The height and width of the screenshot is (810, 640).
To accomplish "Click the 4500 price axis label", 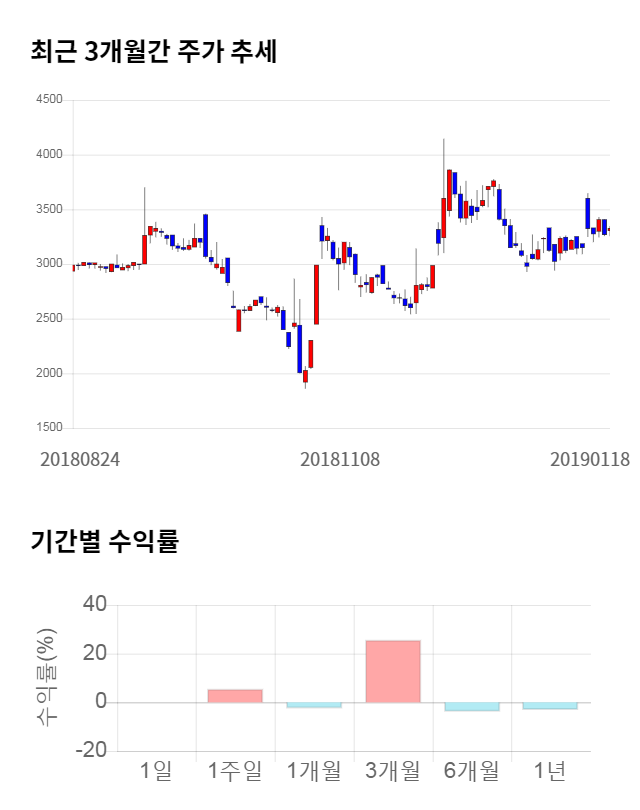I will [48, 100].
